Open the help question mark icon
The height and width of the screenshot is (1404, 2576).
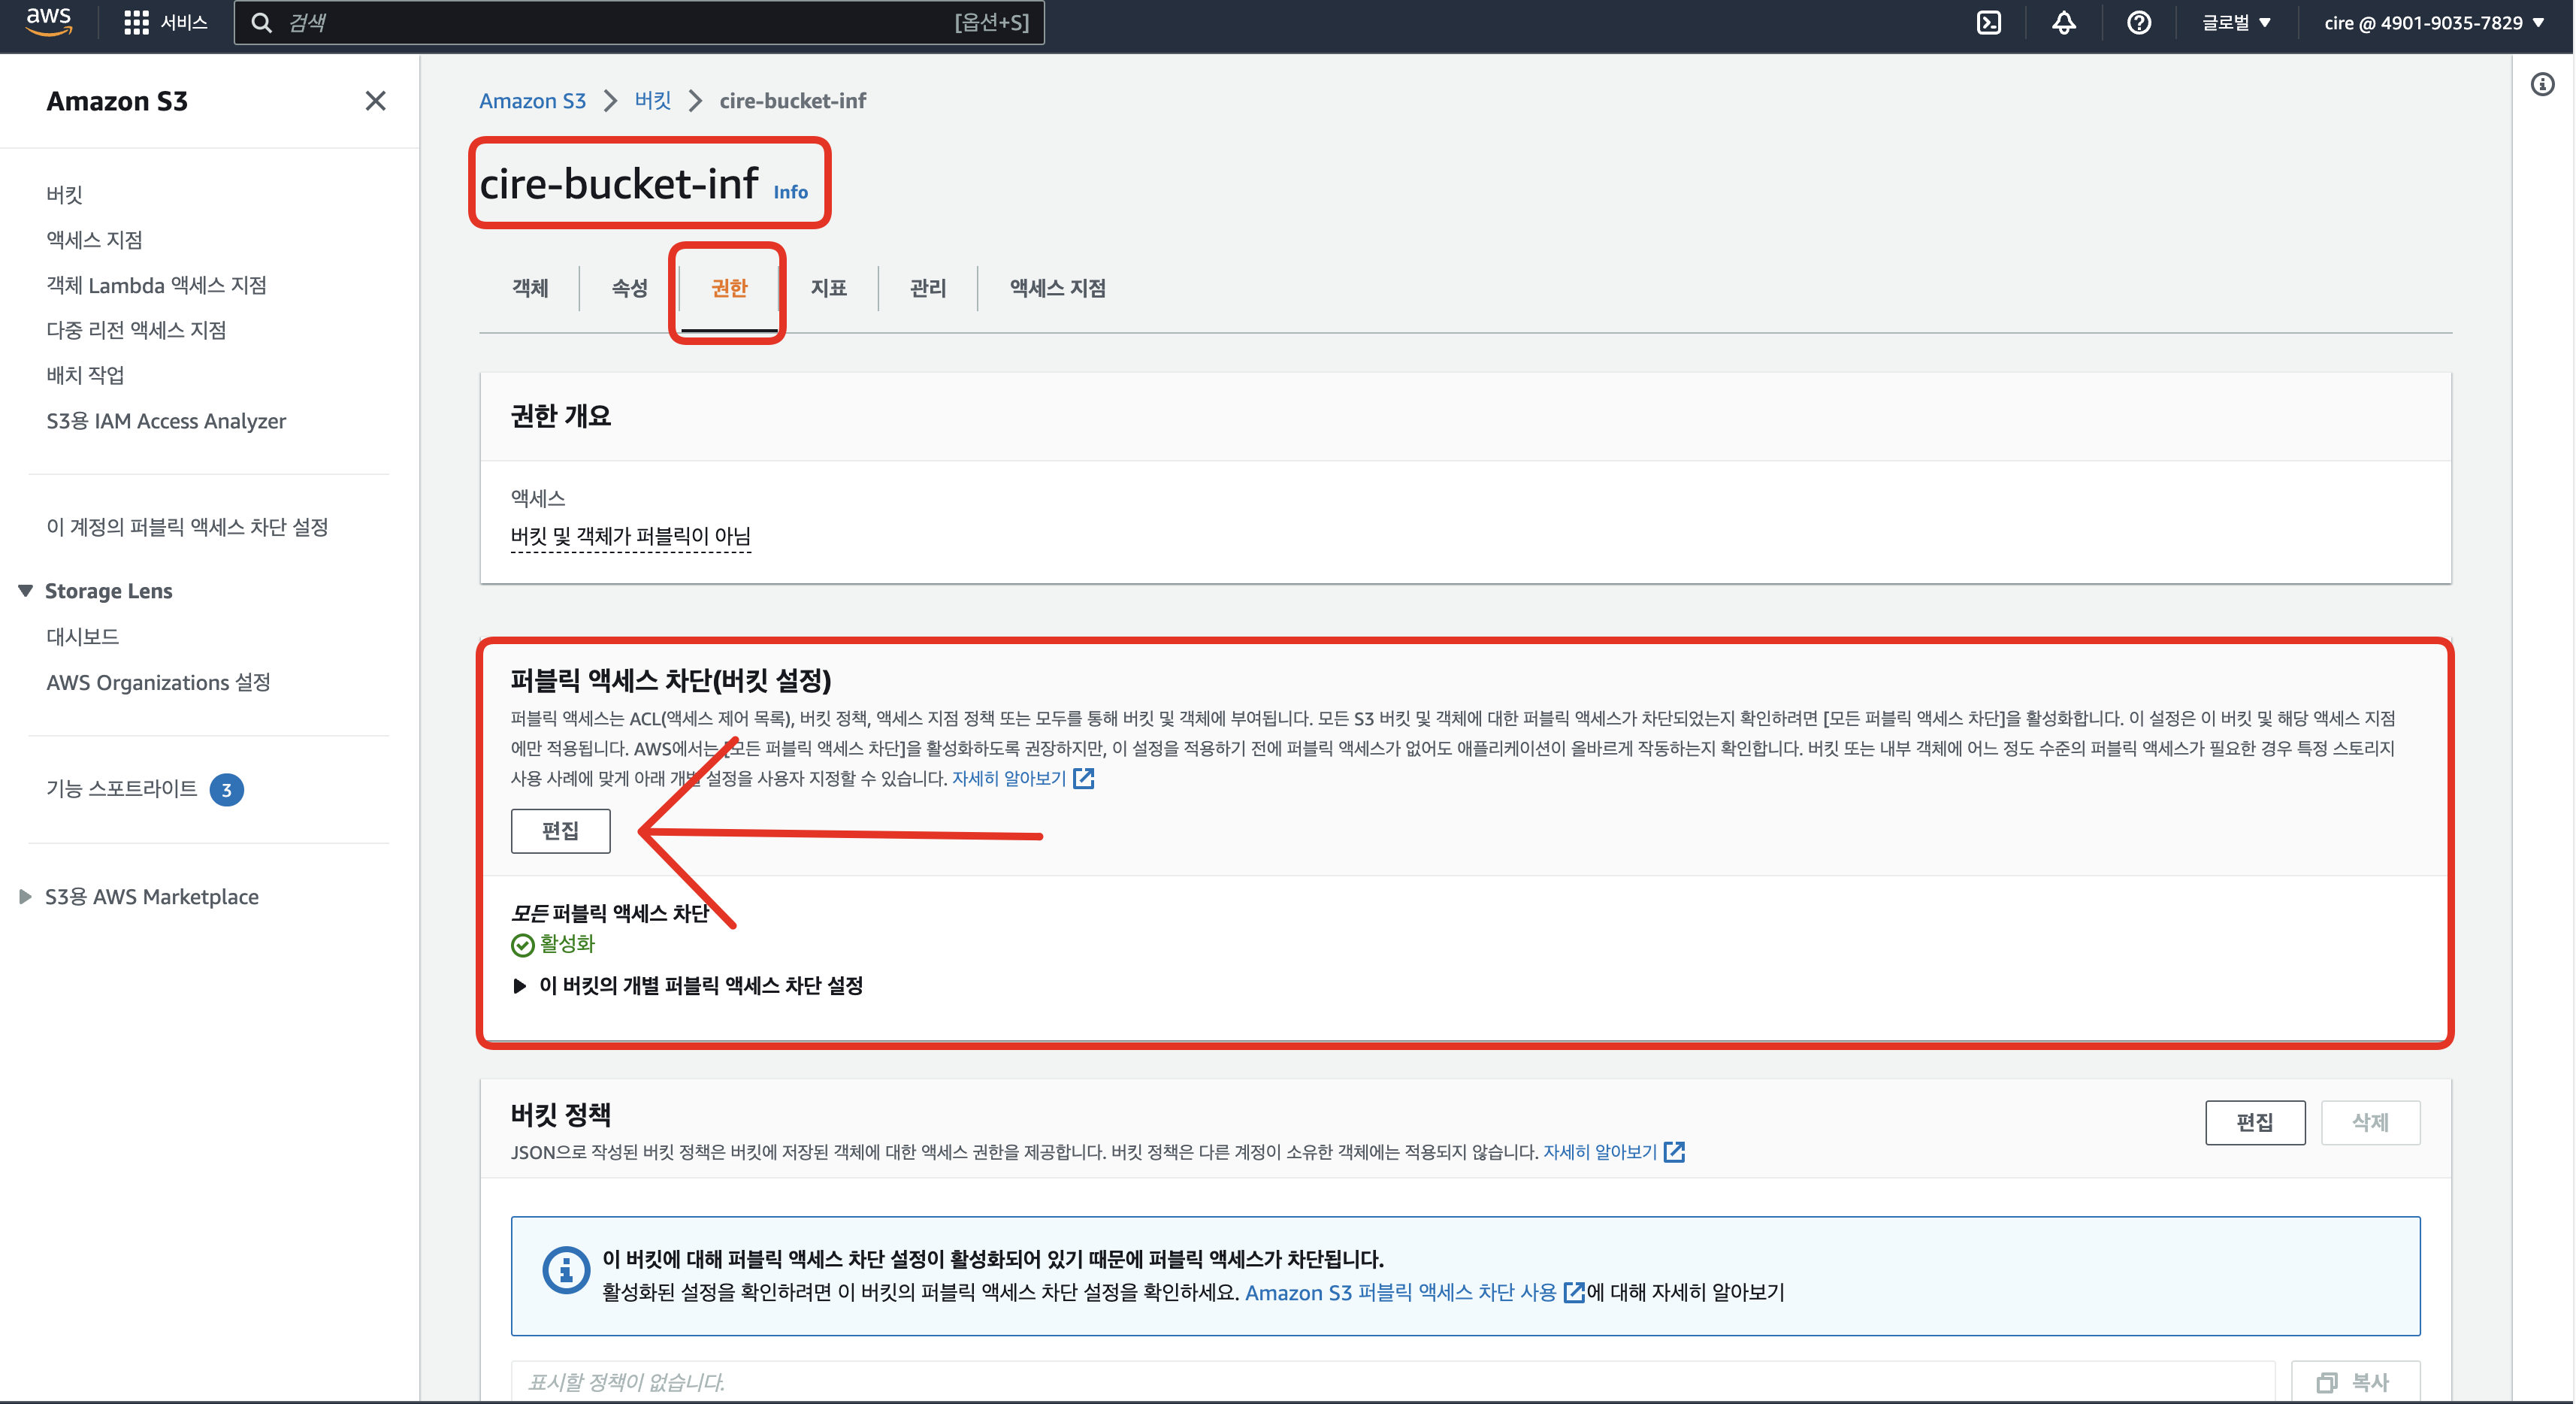2139,22
